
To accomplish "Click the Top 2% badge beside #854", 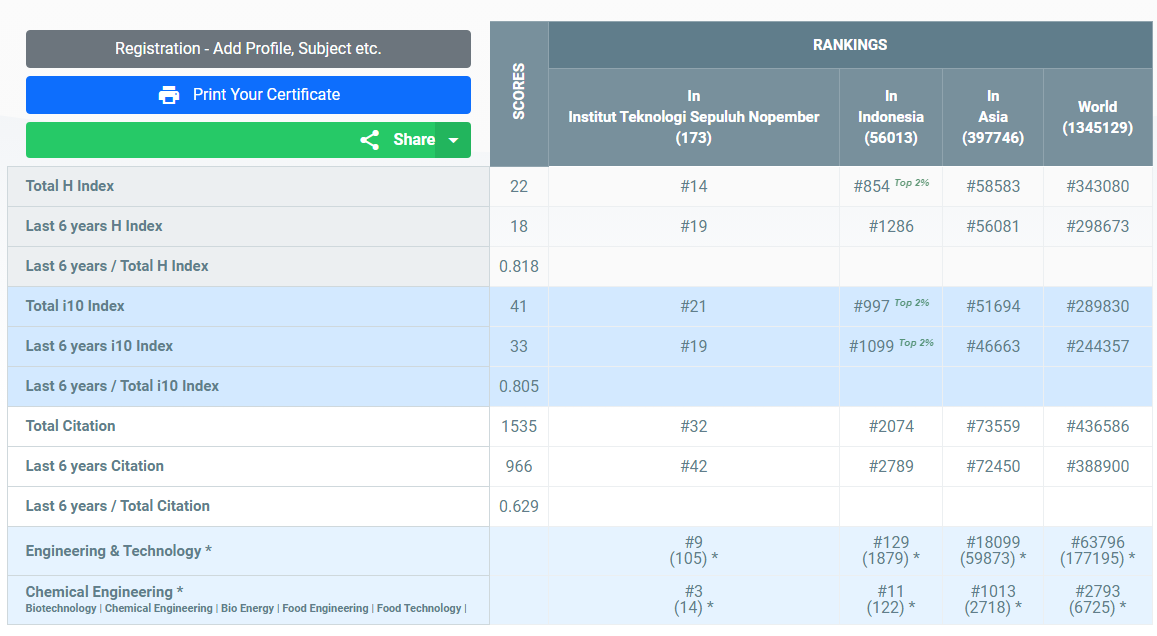I will [x=911, y=183].
